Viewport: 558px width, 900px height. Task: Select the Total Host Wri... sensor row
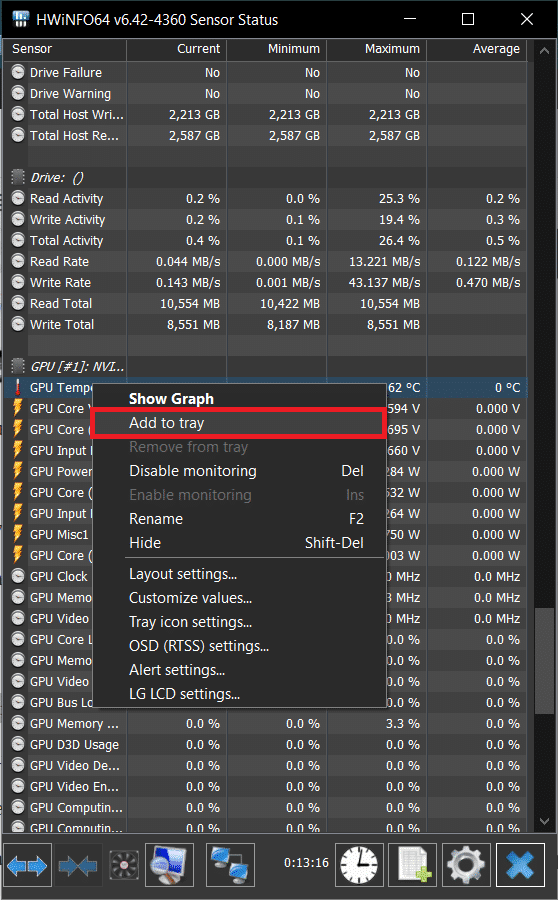tap(266, 114)
